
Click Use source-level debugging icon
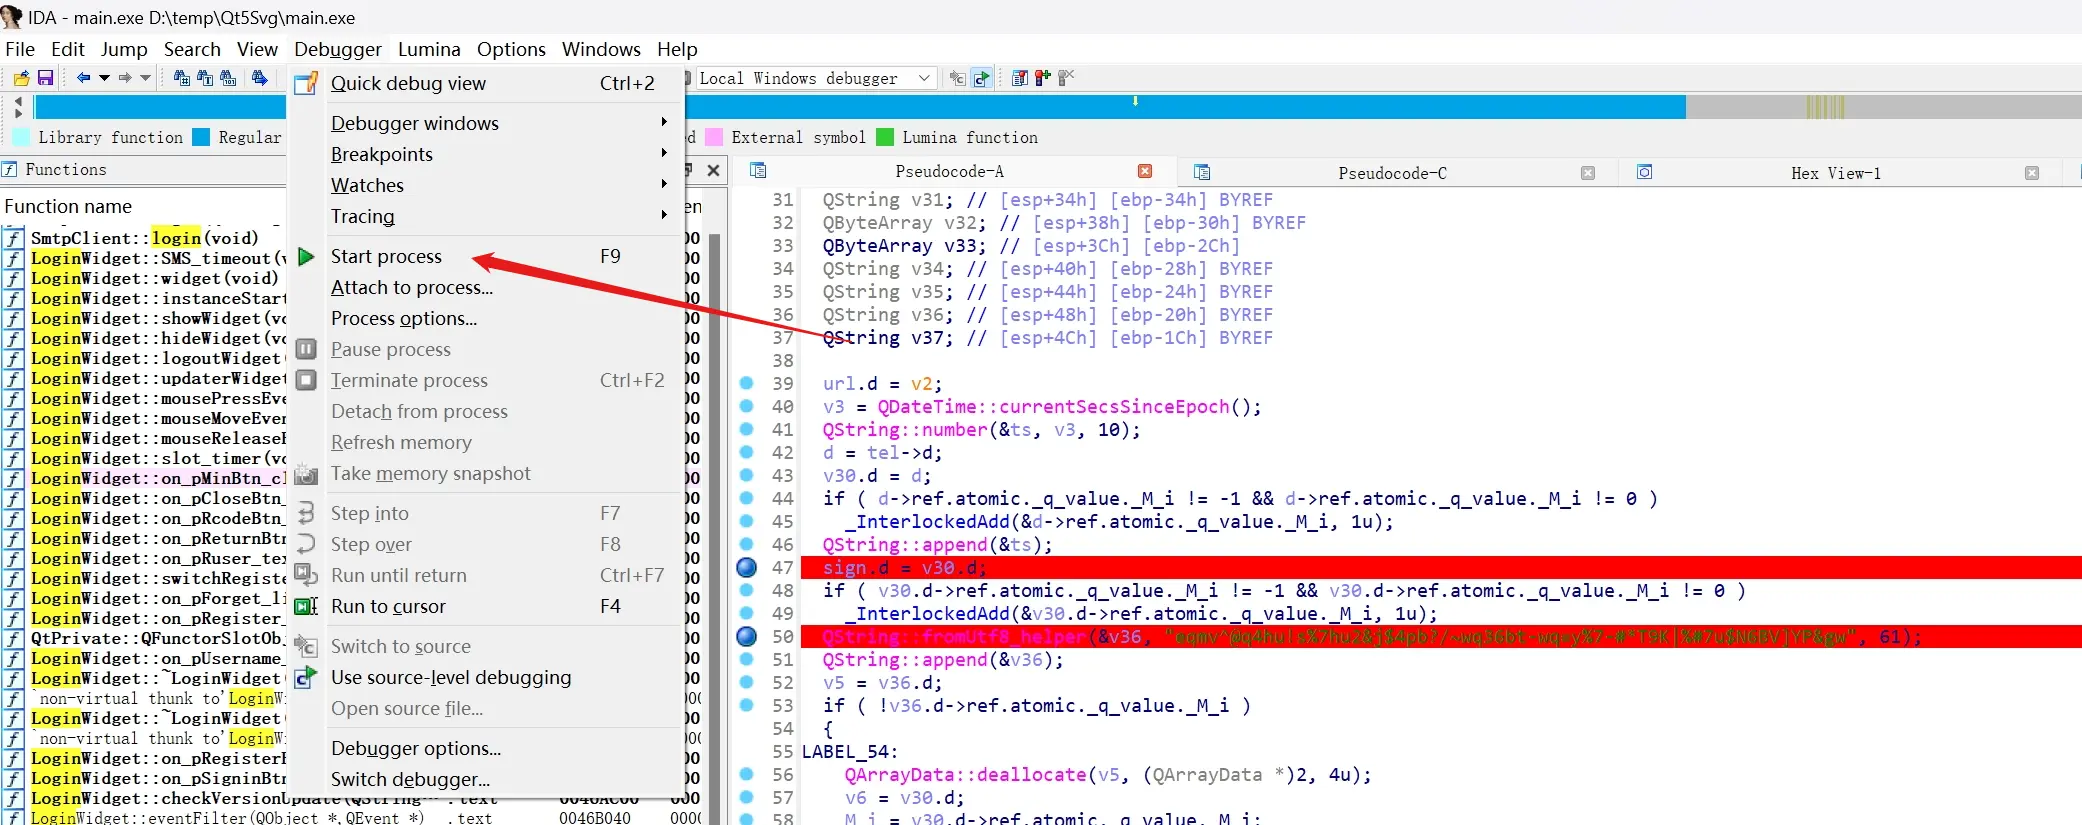tap(306, 677)
